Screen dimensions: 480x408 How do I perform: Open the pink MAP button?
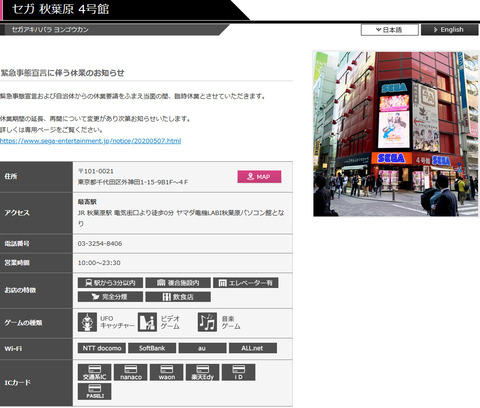coord(259,177)
